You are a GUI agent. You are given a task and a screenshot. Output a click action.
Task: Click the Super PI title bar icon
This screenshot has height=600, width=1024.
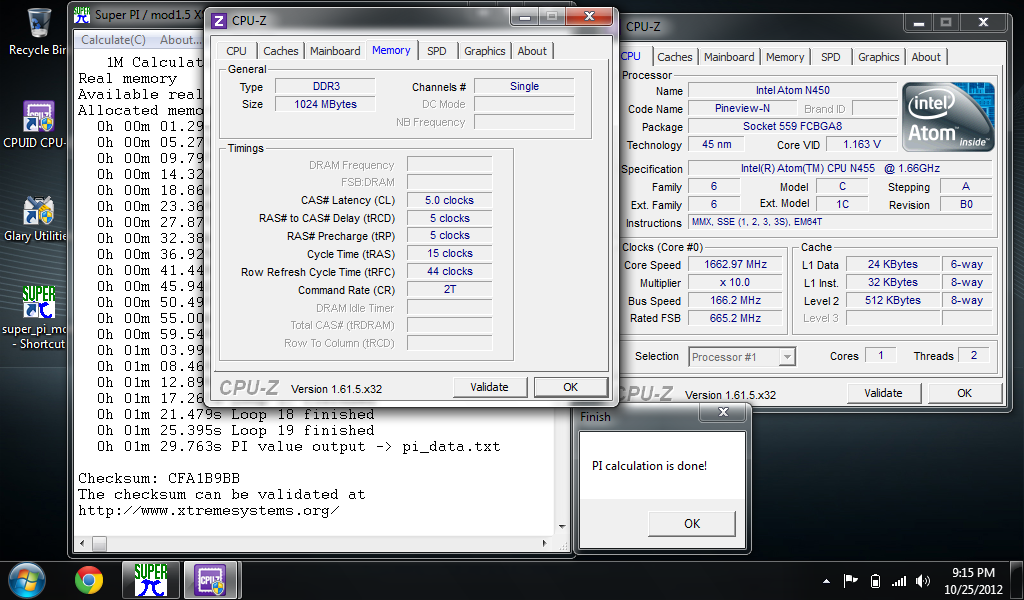82,14
